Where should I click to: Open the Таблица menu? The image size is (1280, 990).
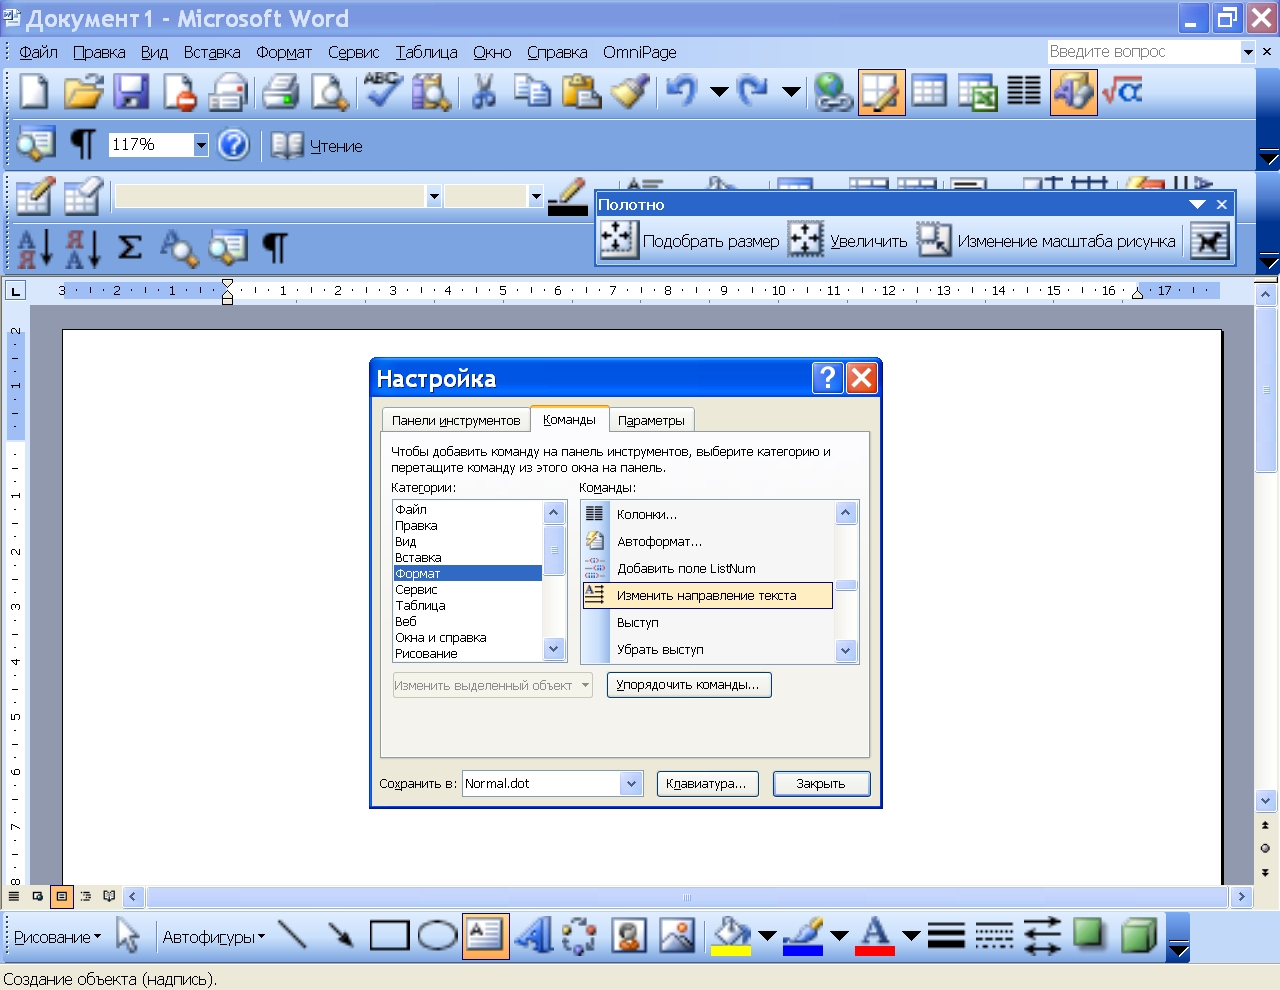tap(426, 52)
